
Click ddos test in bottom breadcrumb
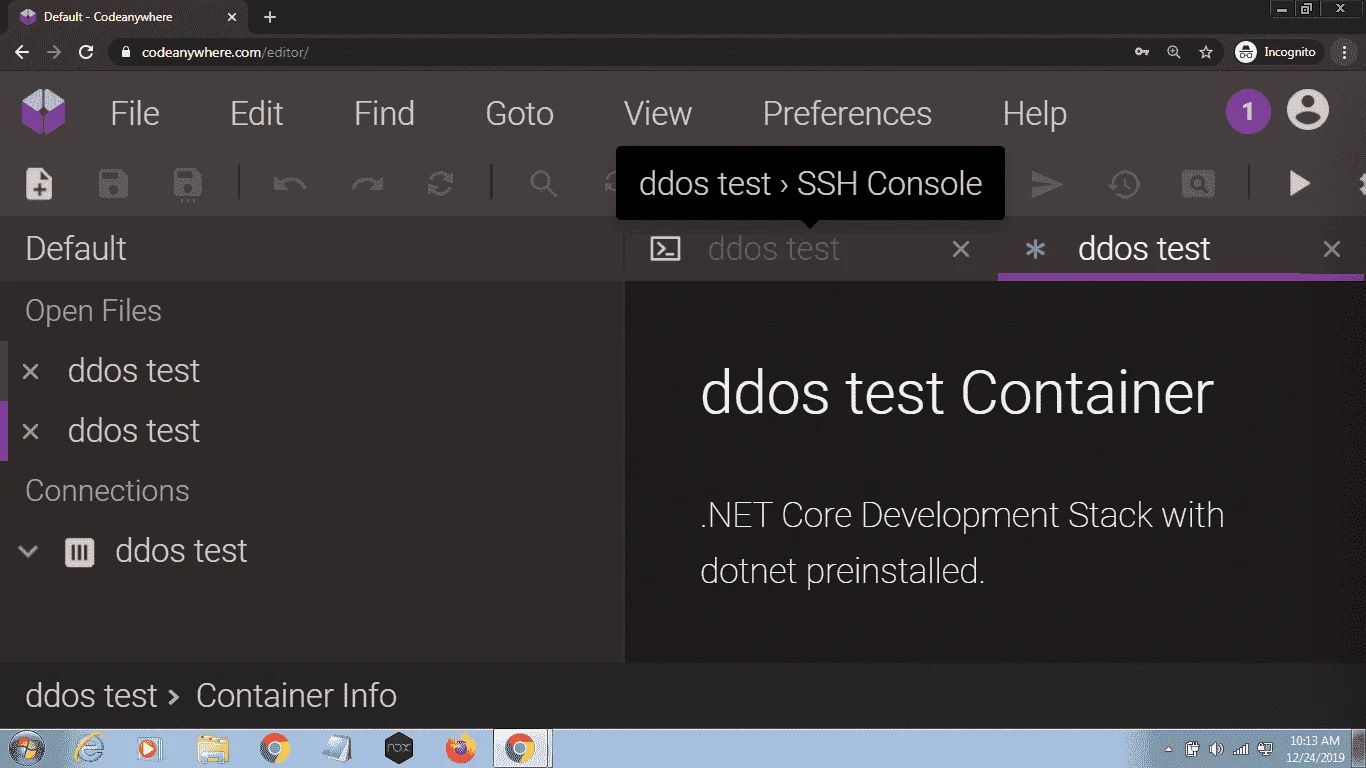(x=91, y=696)
